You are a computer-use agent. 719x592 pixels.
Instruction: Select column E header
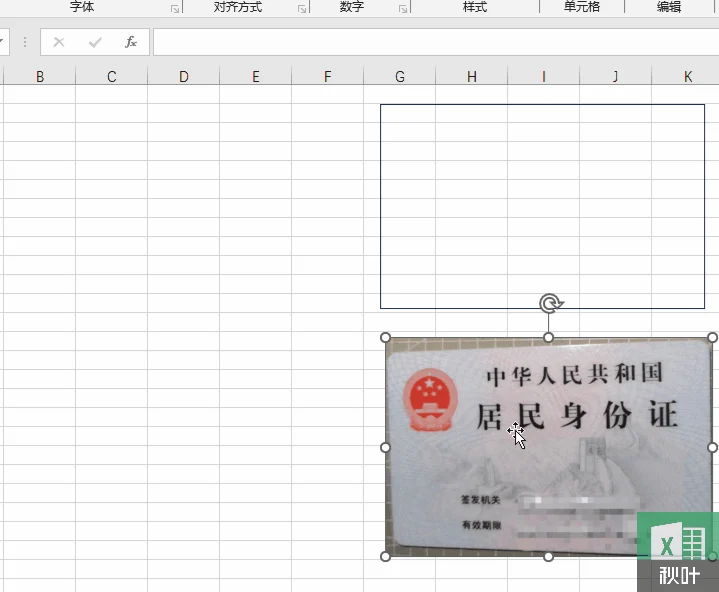(x=255, y=76)
